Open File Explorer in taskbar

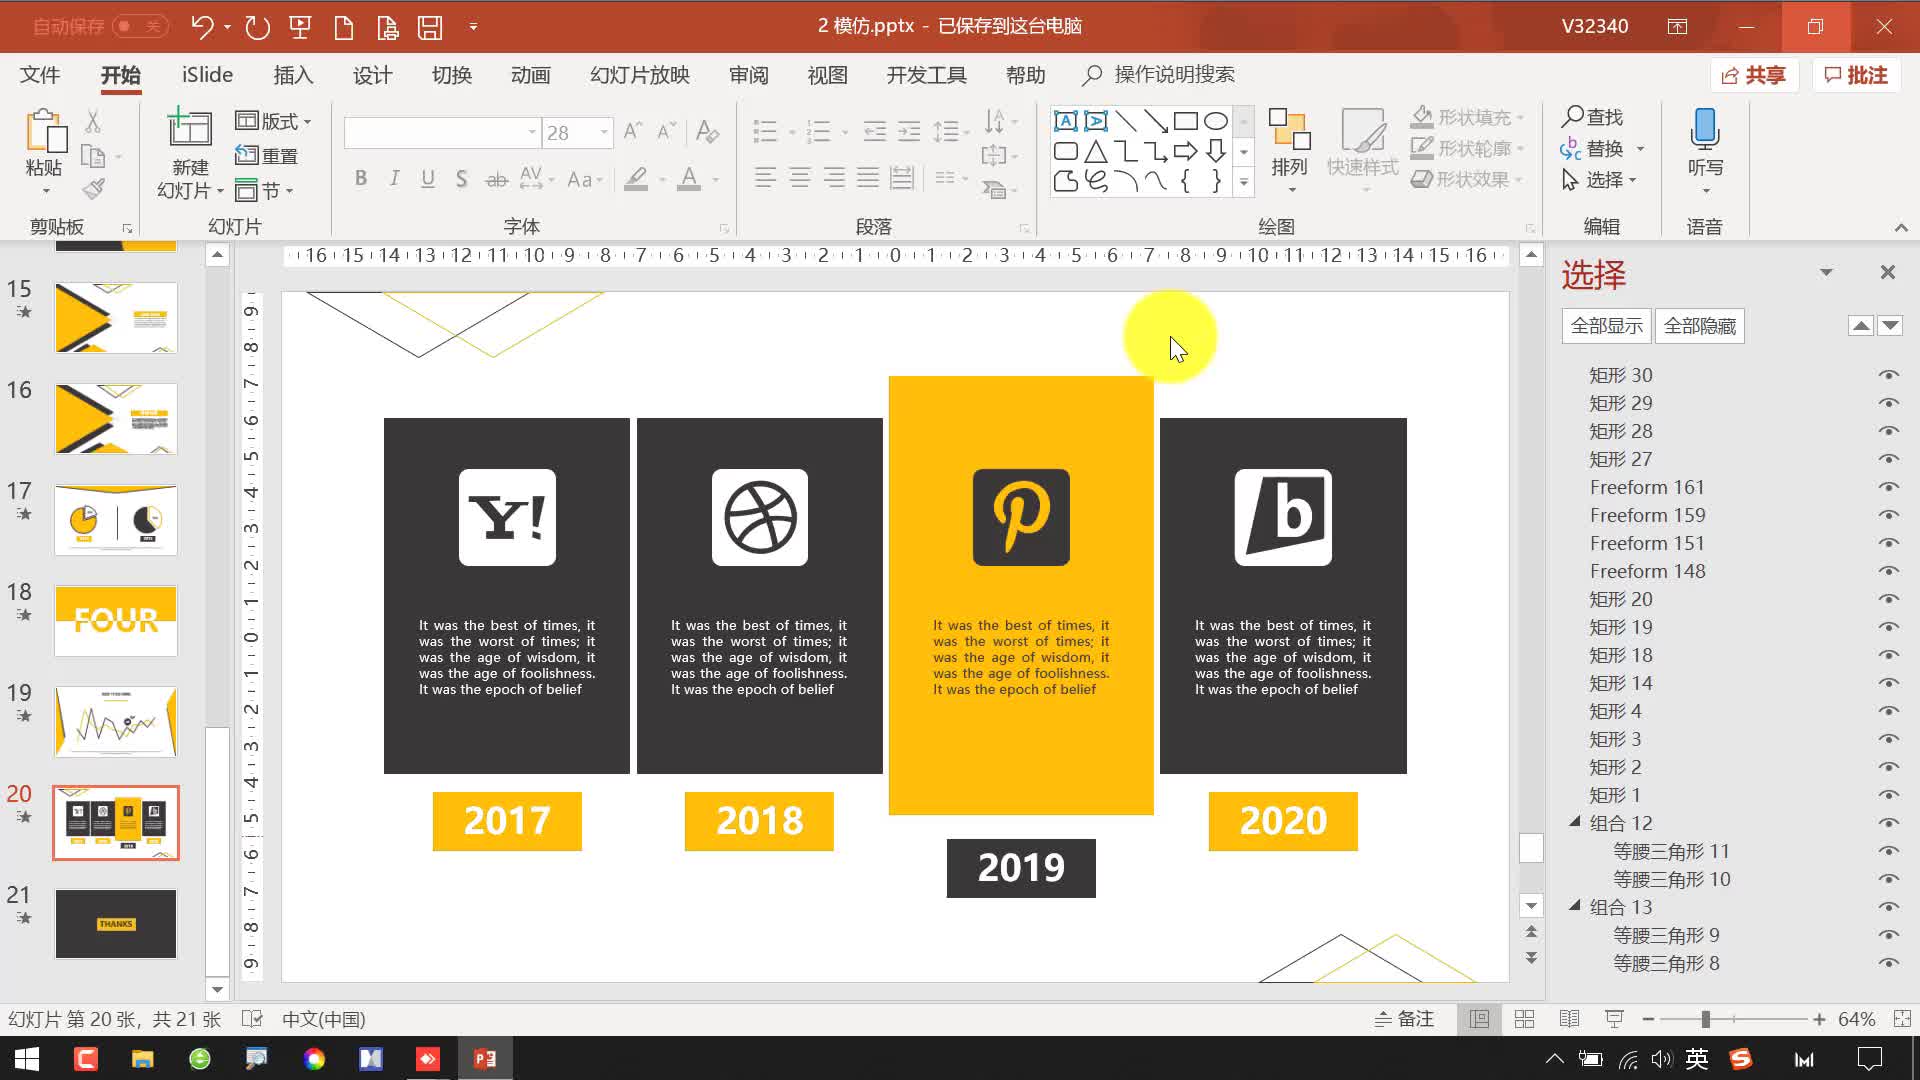pyautogui.click(x=142, y=1058)
